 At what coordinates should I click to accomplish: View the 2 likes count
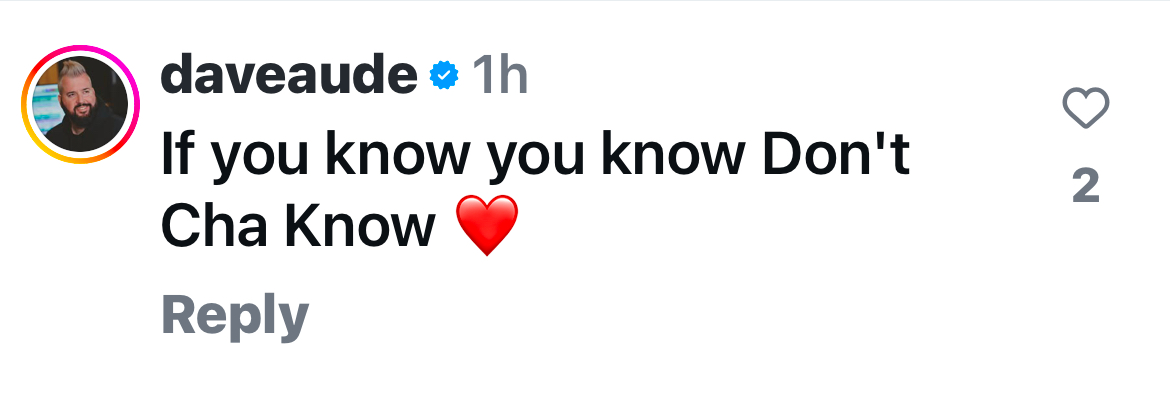pyautogui.click(x=1086, y=186)
